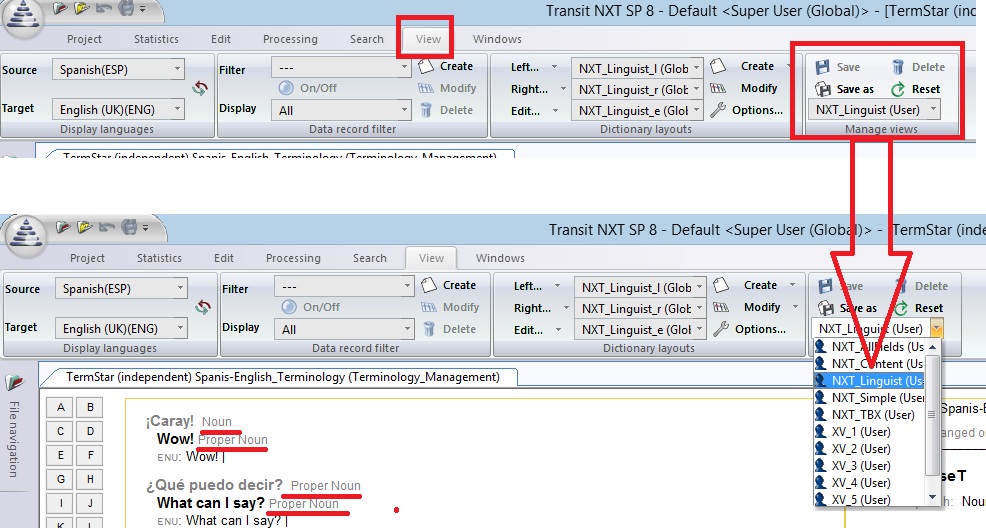Select the Spanis-English_Terminology document tab
Viewport: 986px width, 530px height.
tap(282, 377)
